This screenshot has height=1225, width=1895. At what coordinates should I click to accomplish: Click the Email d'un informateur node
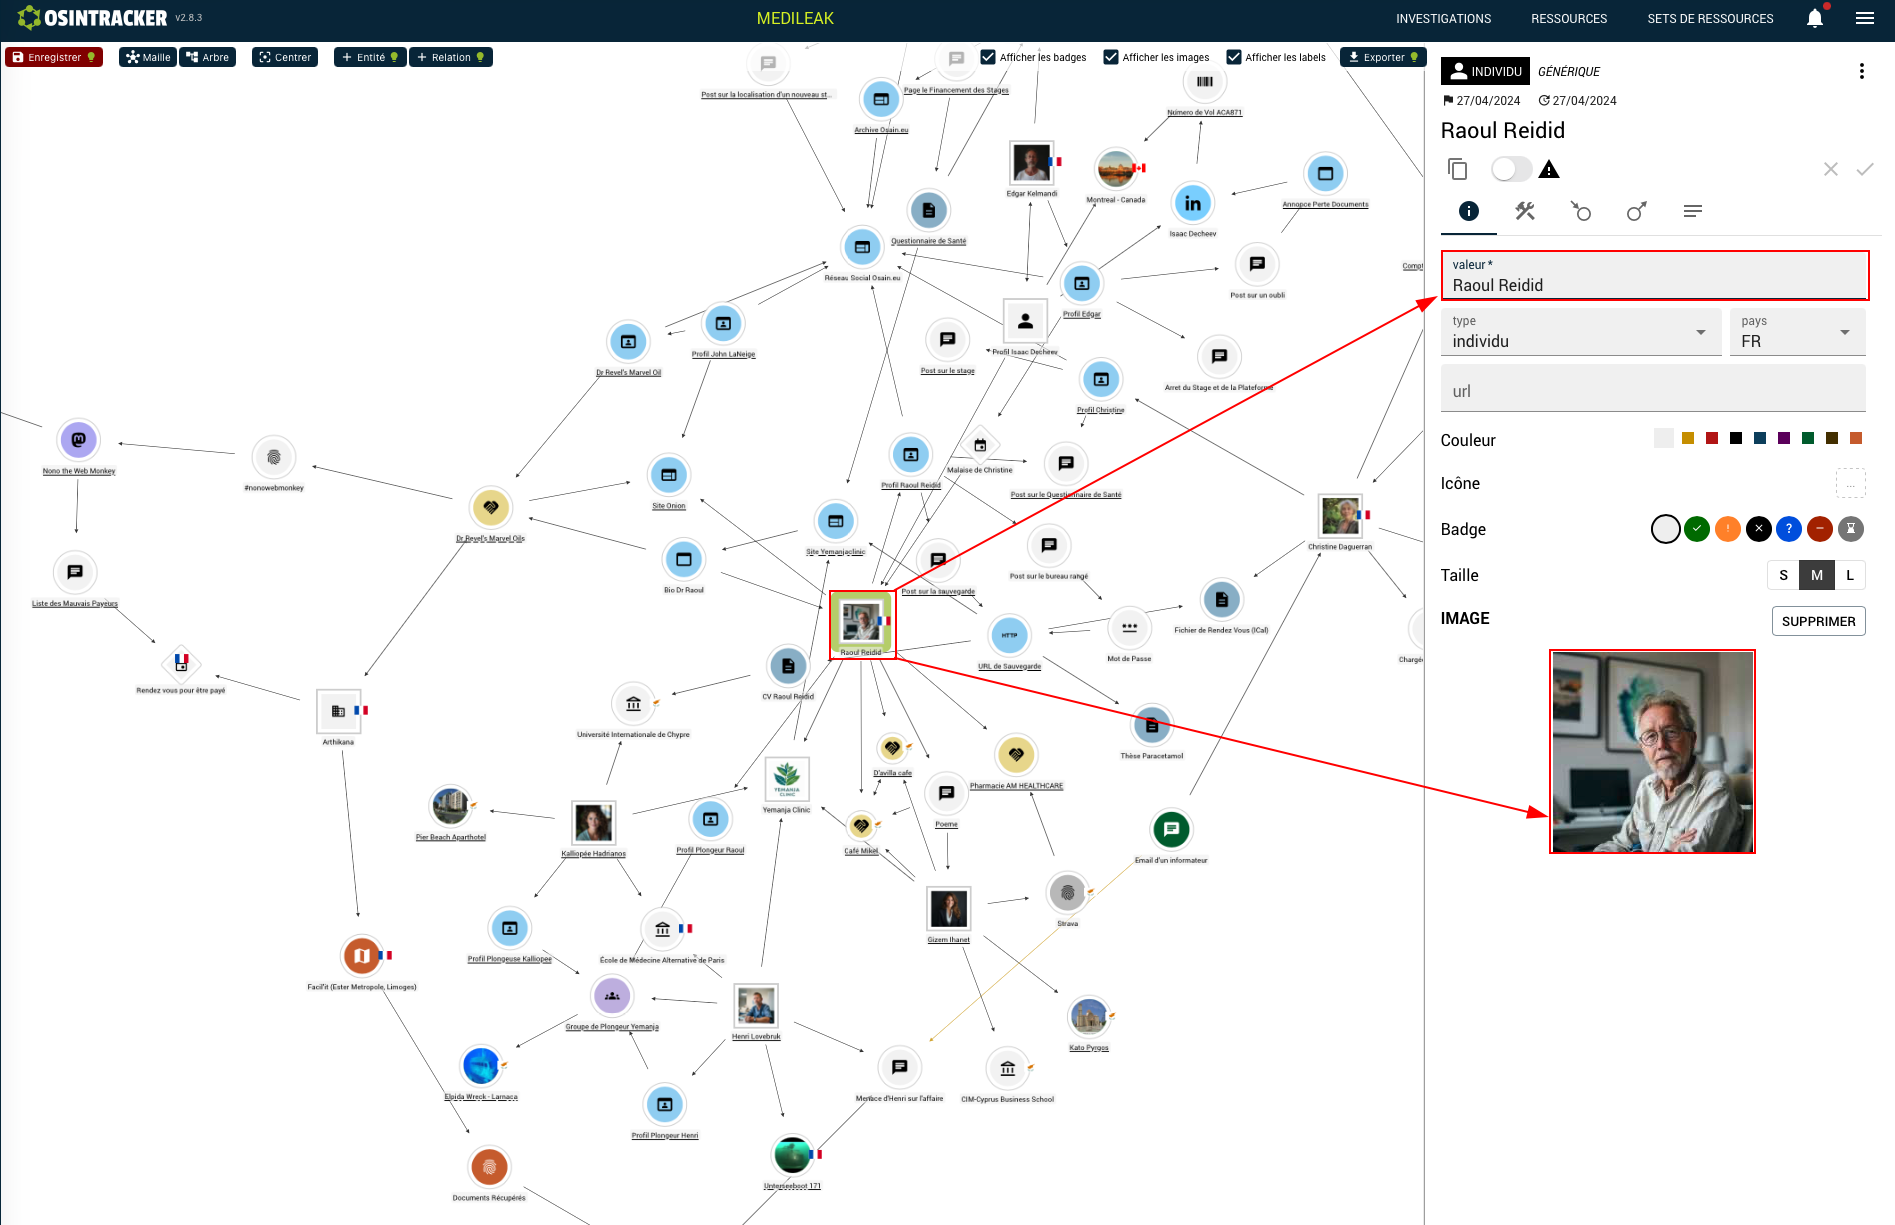coord(1171,829)
